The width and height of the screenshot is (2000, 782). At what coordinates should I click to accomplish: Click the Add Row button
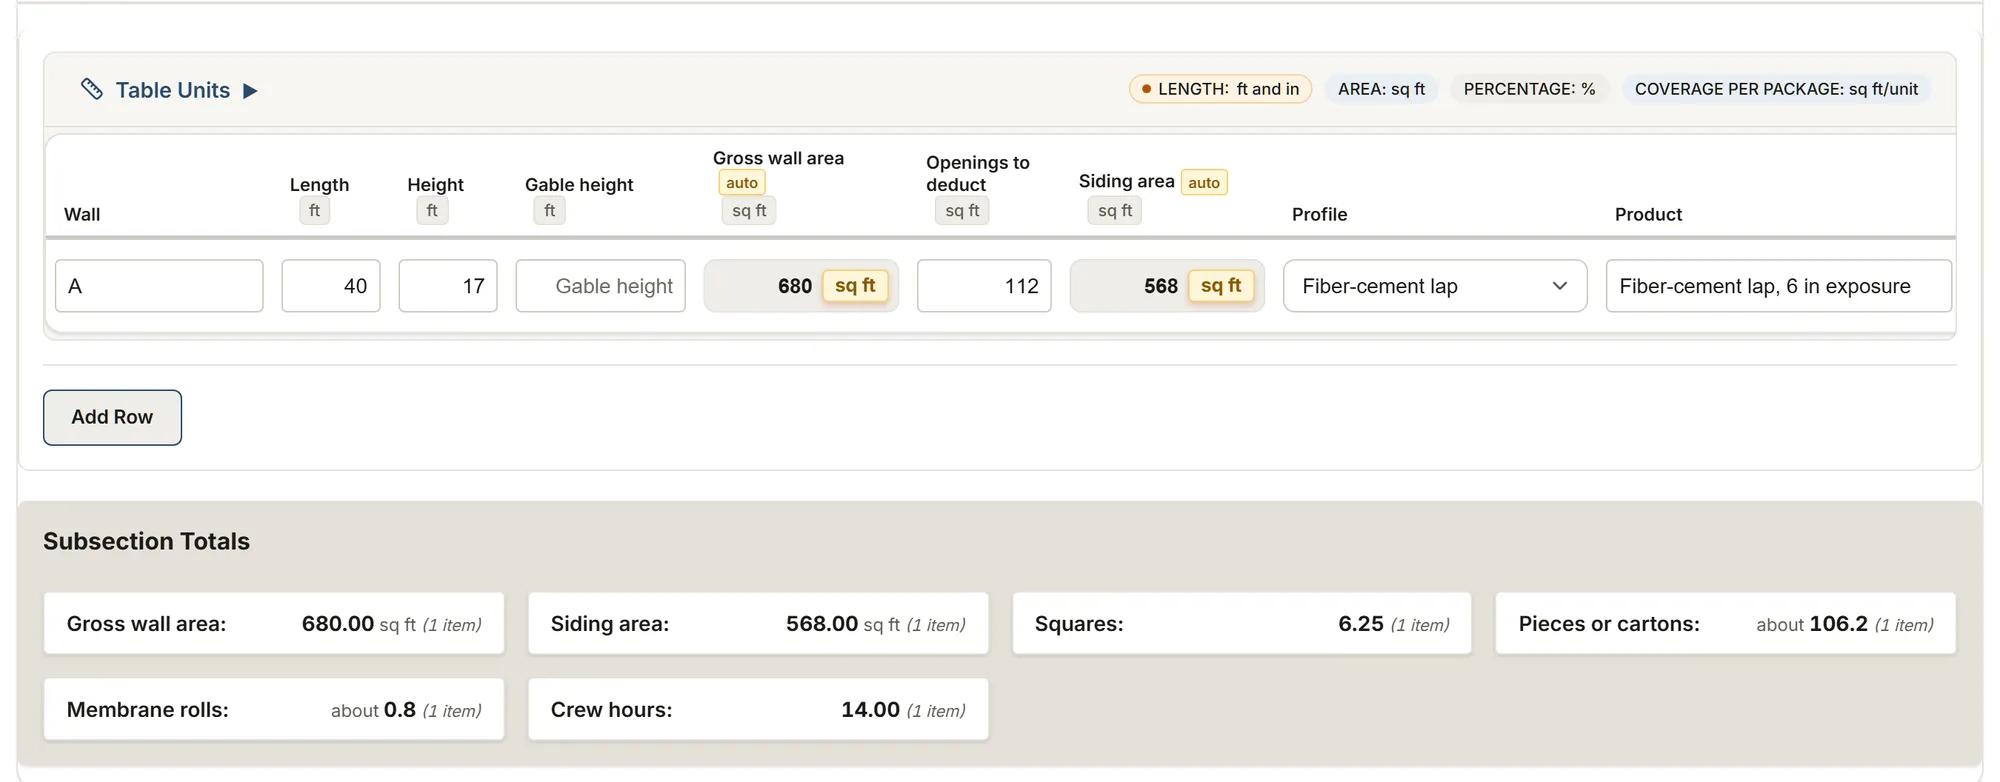112,417
